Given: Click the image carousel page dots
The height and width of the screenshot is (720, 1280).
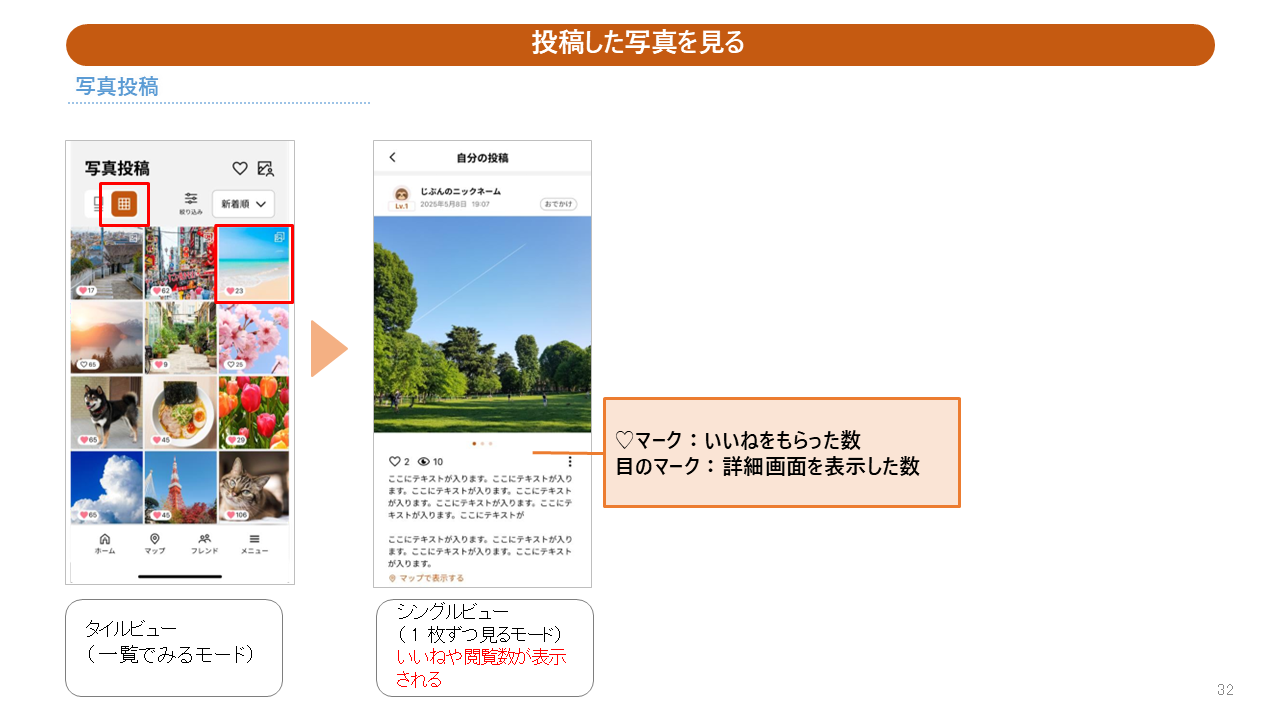Looking at the screenshot, I should (x=482, y=442).
